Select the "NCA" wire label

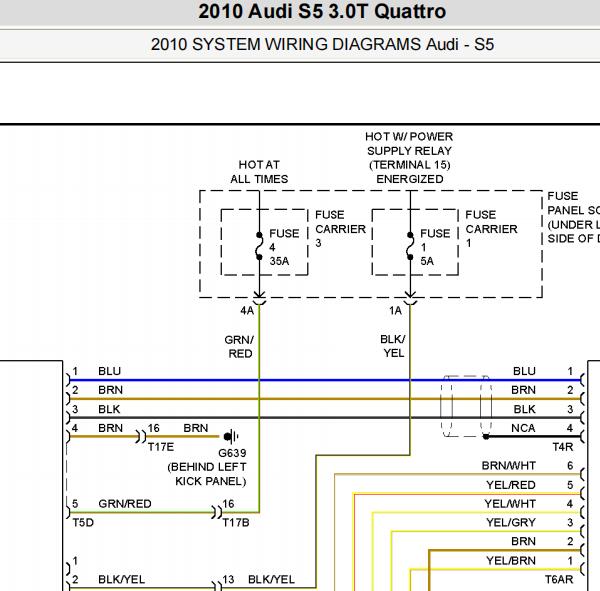[x=523, y=428]
